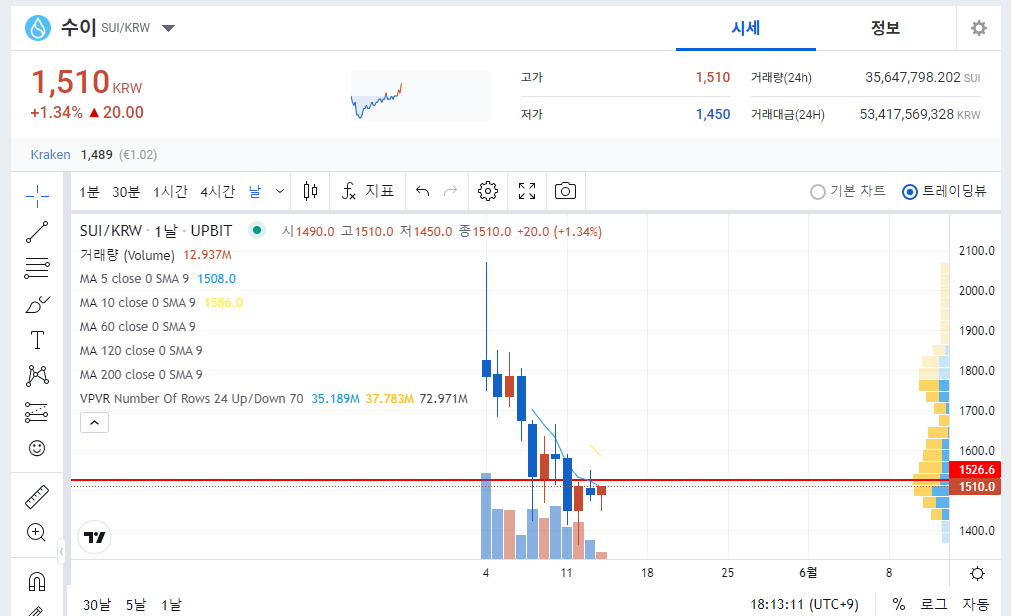Set range to 1날
Viewport: 1011px width, 616px height.
click(x=172, y=604)
